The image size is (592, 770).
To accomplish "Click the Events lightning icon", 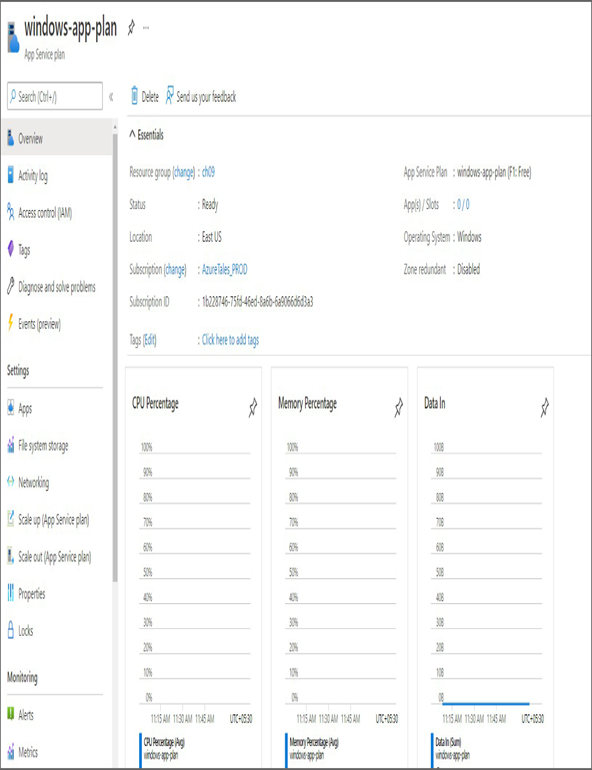I will pyautogui.click(x=10, y=323).
